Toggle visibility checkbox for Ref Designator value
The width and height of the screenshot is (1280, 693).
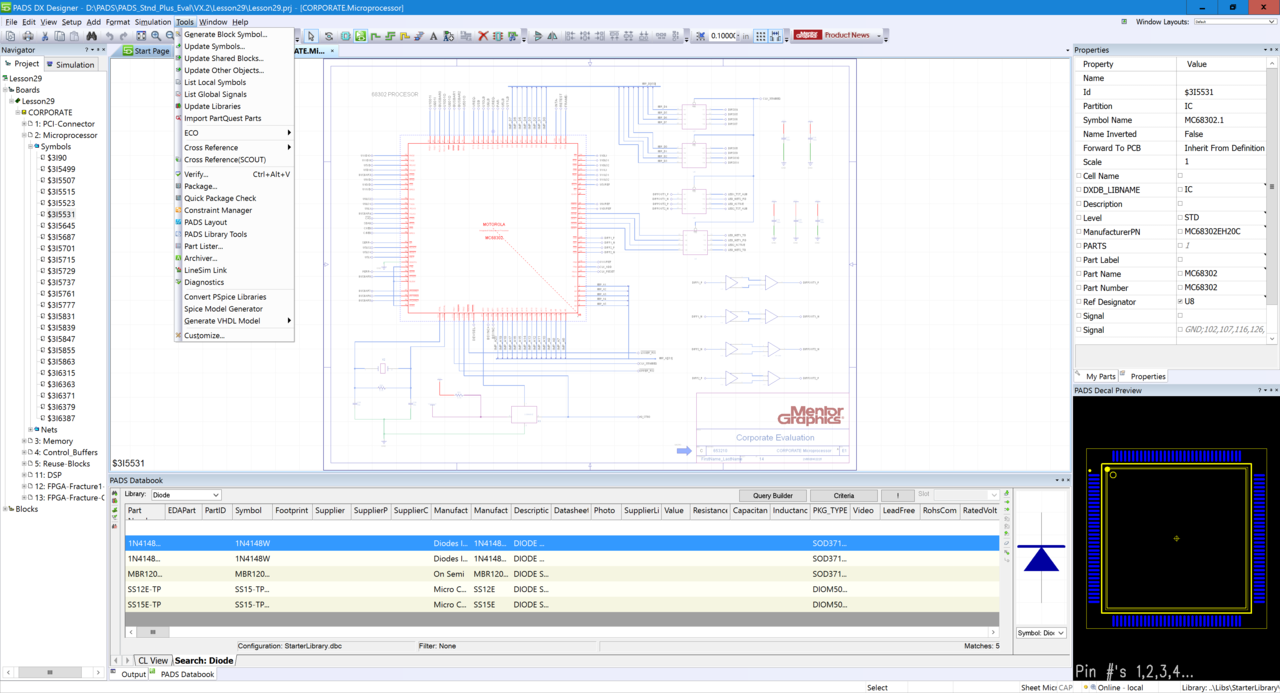coord(1181,301)
